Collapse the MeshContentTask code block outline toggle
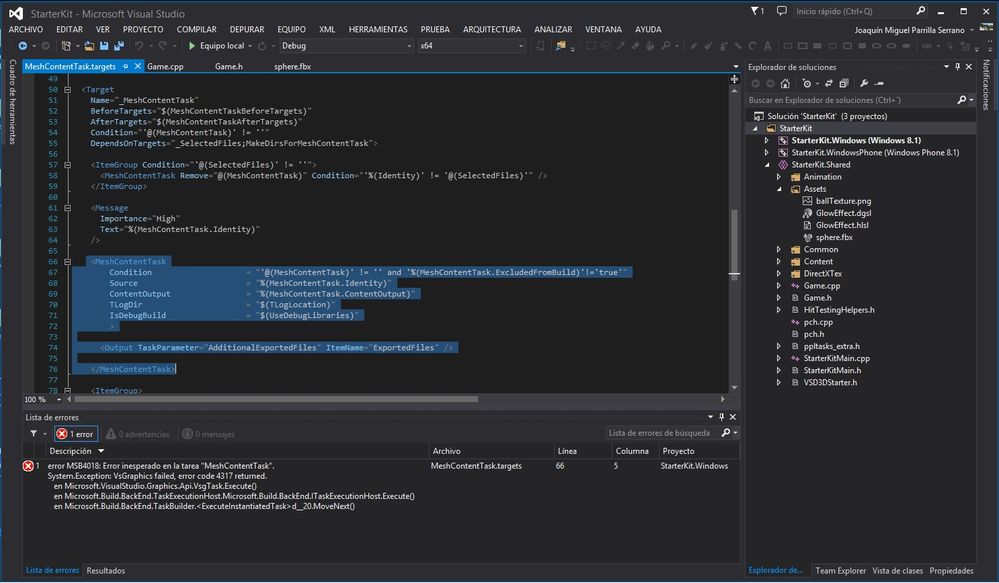This screenshot has width=999, height=583. (67, 261)
